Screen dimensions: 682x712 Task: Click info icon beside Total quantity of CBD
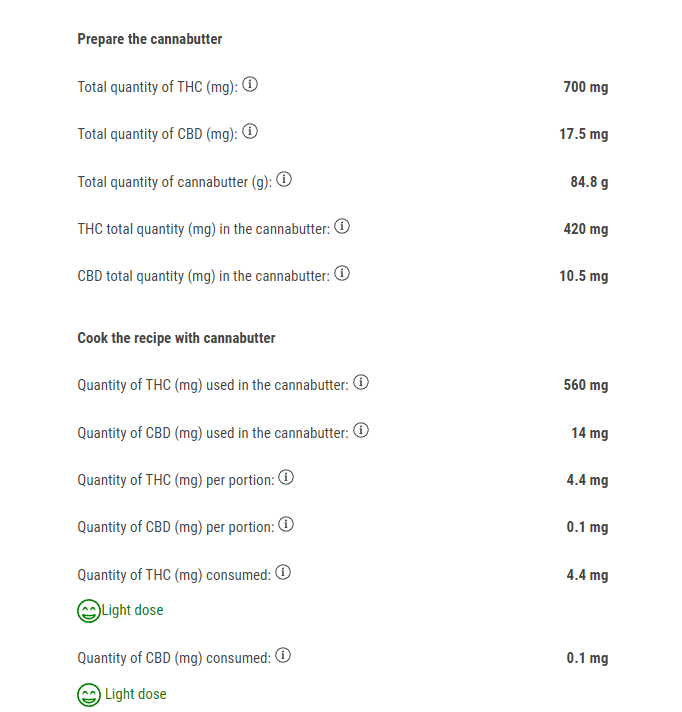pyautogui.click(x=250, y=131)
